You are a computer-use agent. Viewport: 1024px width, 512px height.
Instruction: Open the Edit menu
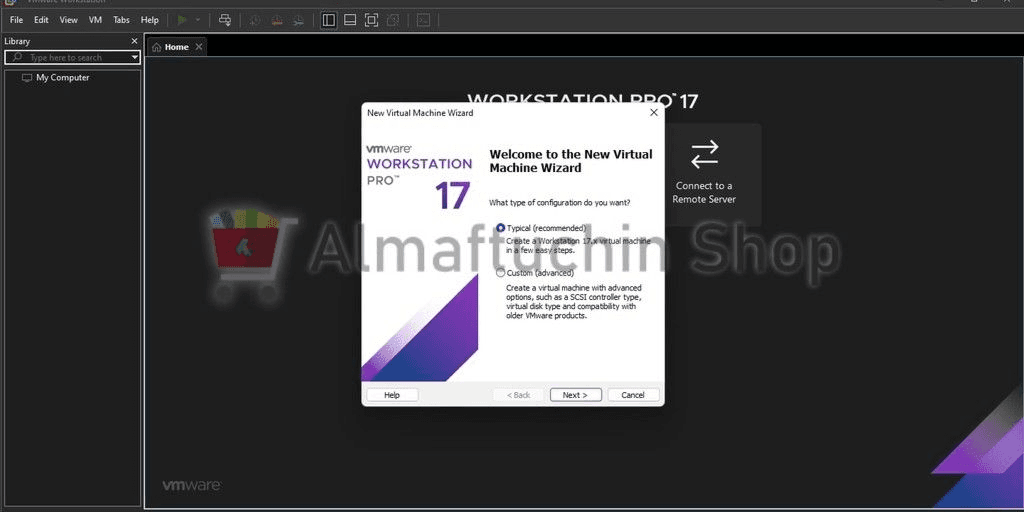(x=41, y=20)
